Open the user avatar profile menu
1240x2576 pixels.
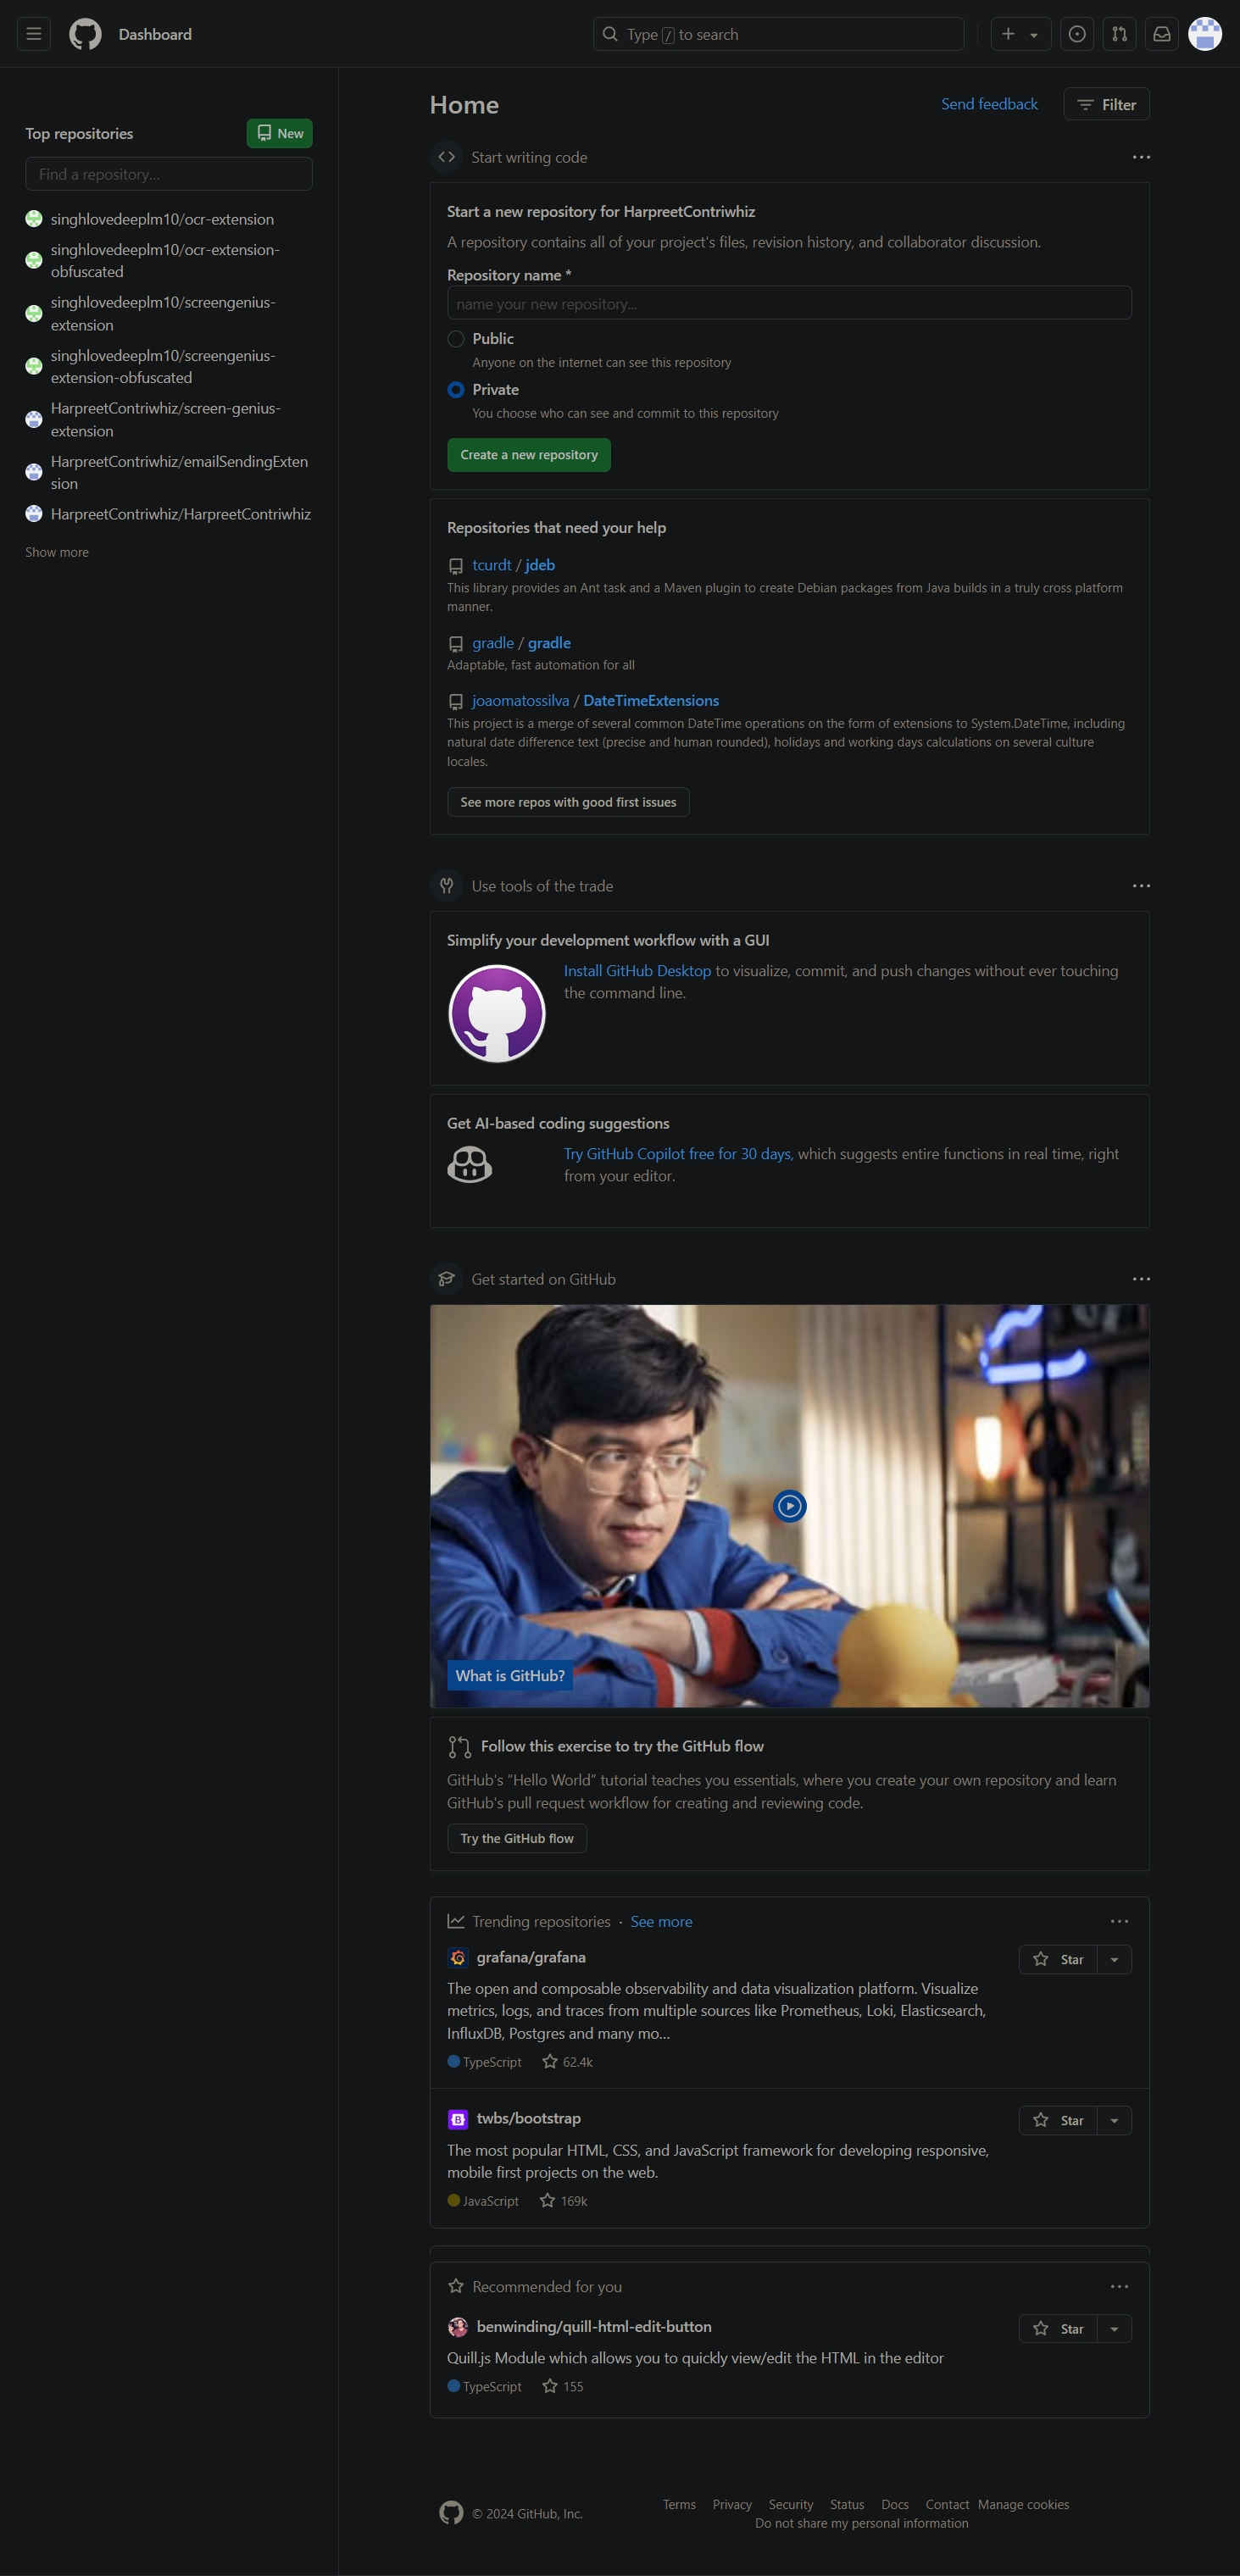point(1204,34)
